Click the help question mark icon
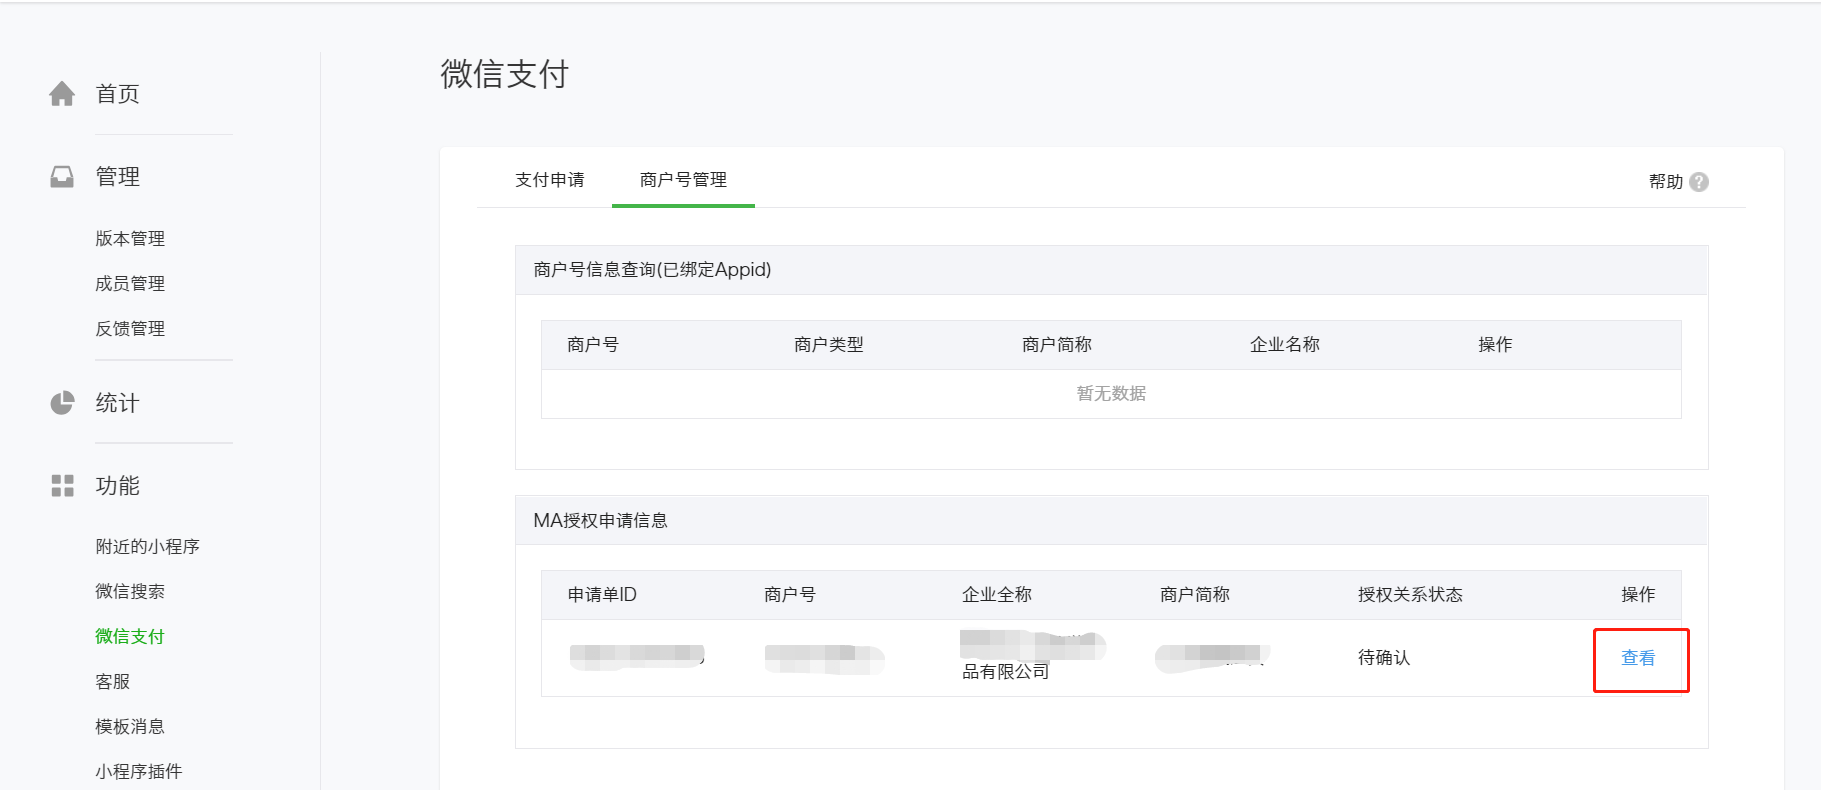Screen dimensions: 1821x790 [1699, 182]
